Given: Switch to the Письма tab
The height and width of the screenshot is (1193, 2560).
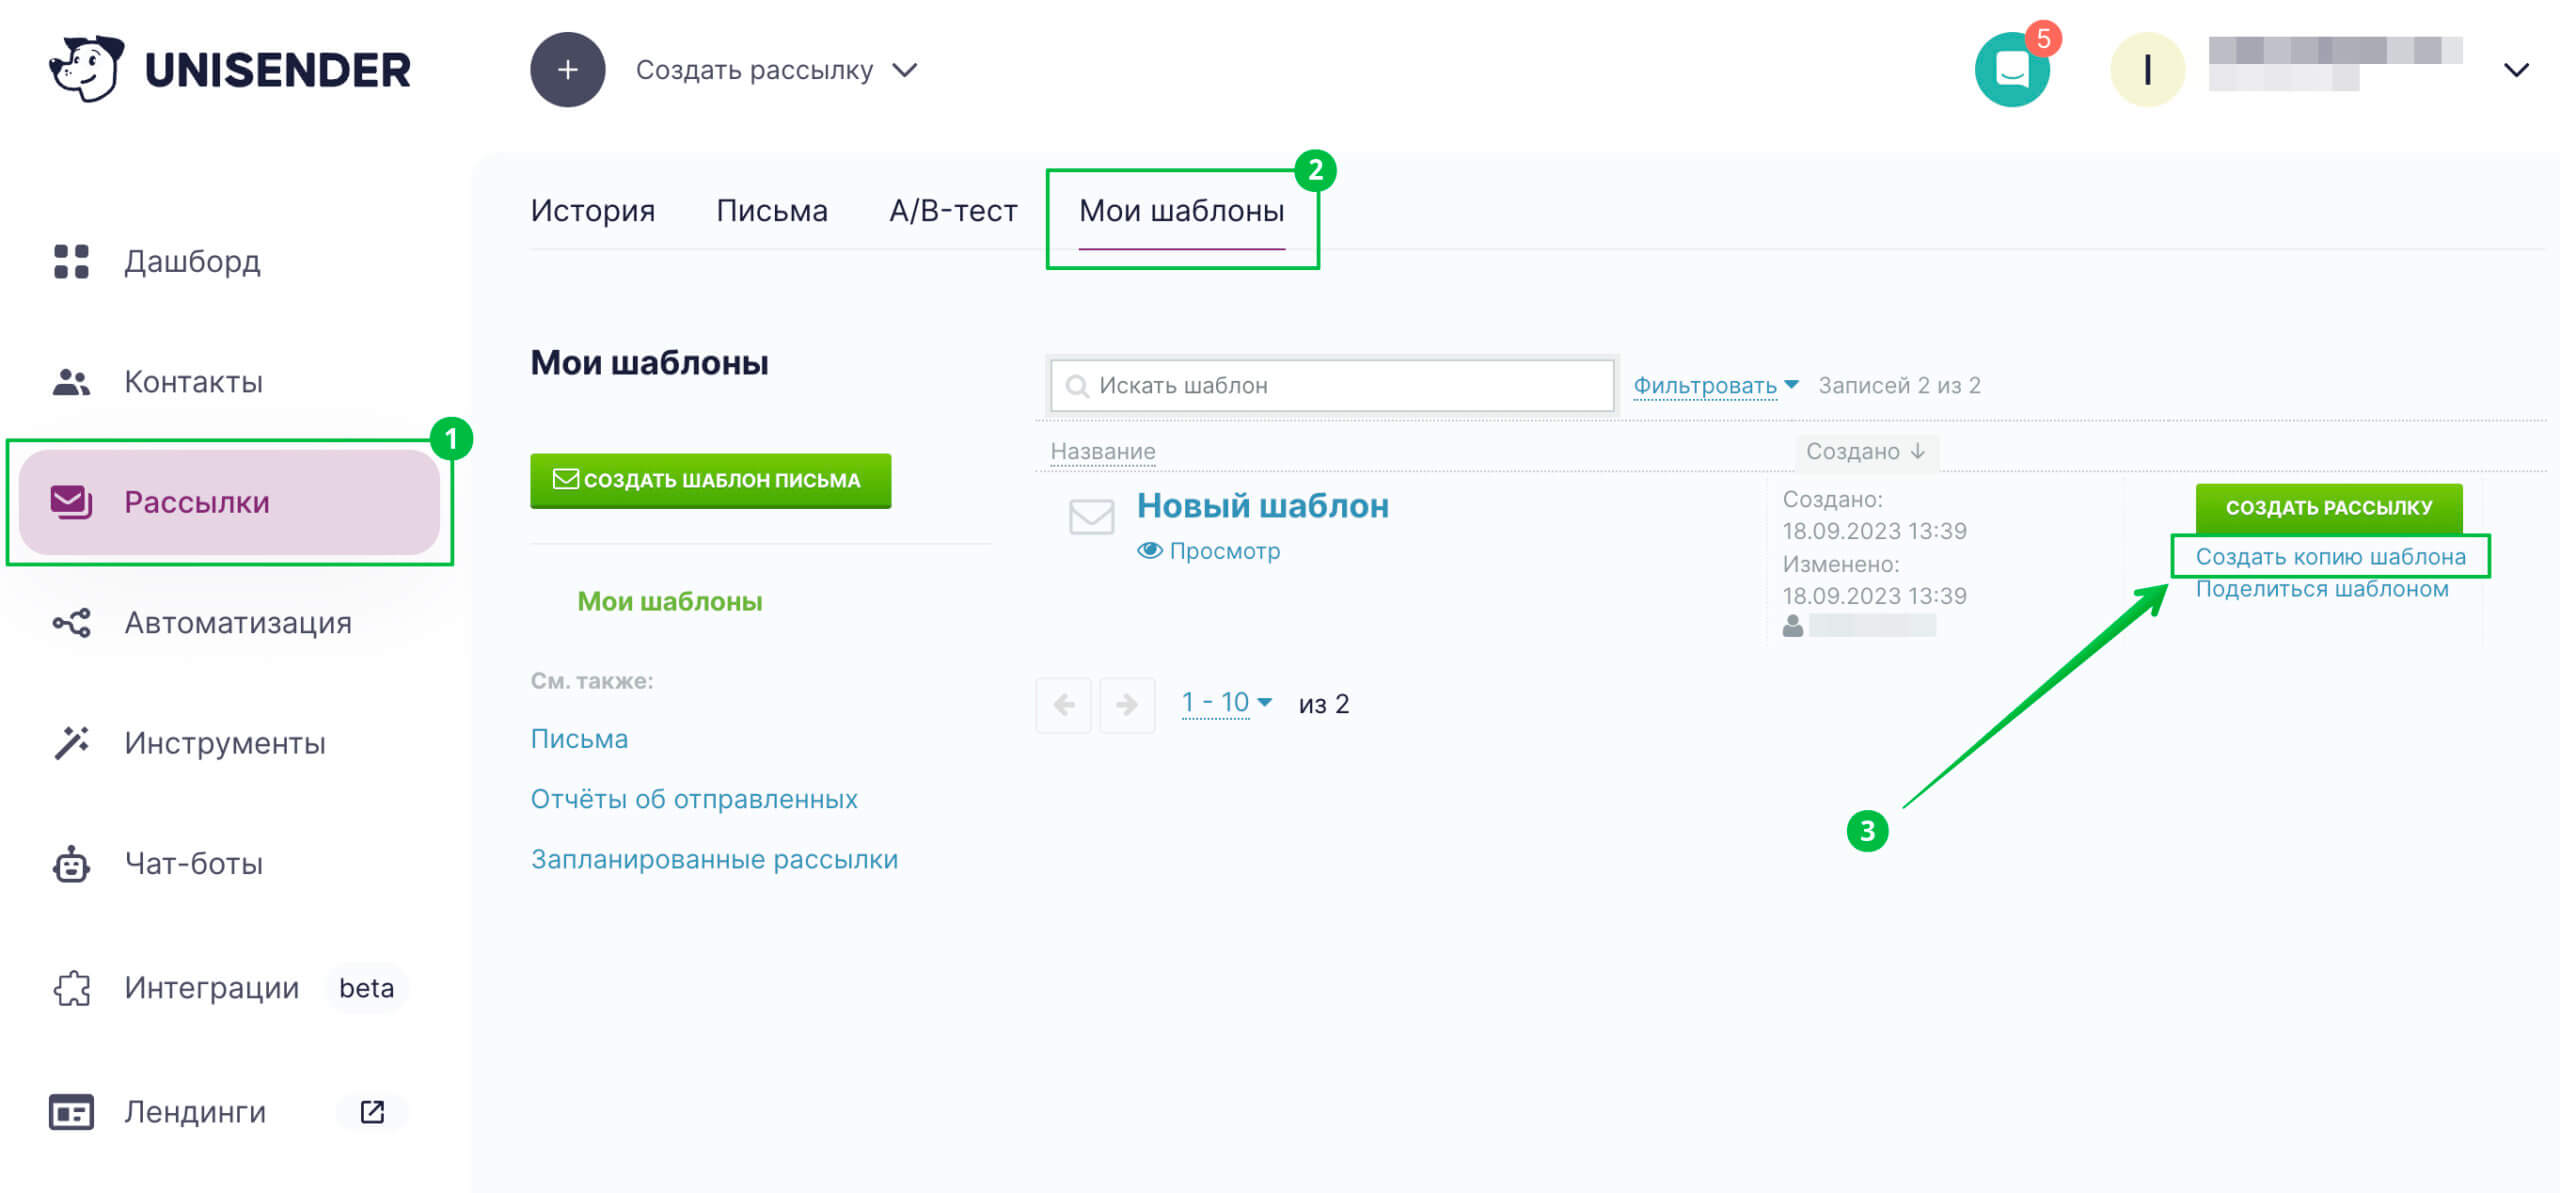Looking at the screenshot, I should [x=772, y=211].
